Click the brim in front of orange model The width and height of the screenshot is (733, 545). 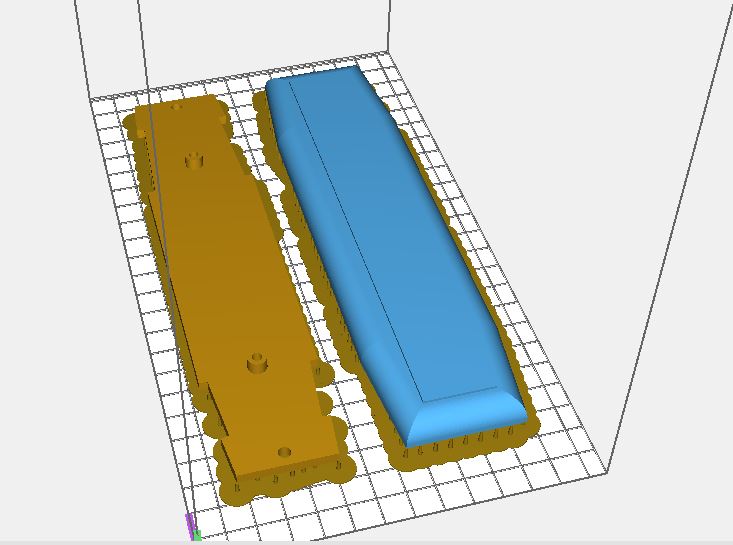click(x=290, y=490)
